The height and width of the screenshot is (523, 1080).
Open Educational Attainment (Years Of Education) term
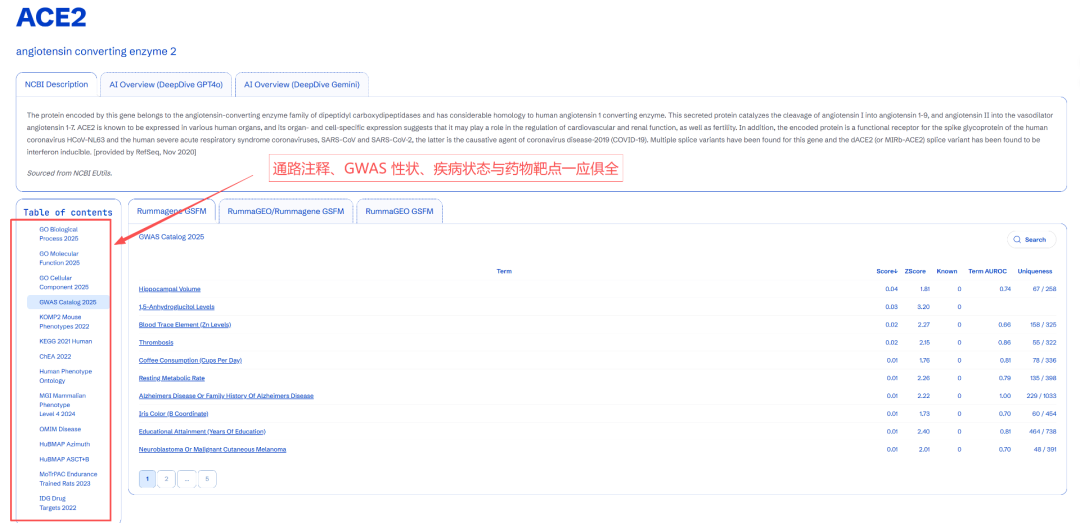coord(202,431)
